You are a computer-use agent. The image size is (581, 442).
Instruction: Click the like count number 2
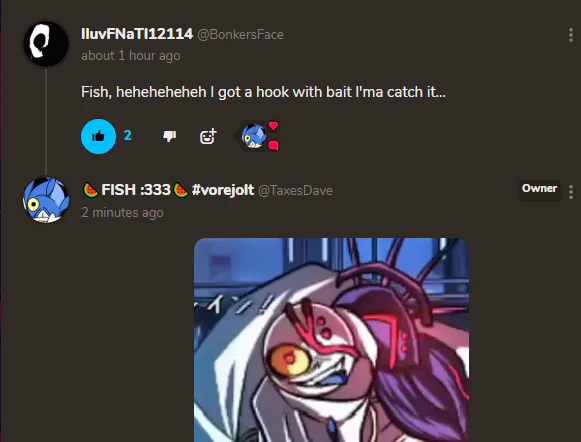coord(128,136)
